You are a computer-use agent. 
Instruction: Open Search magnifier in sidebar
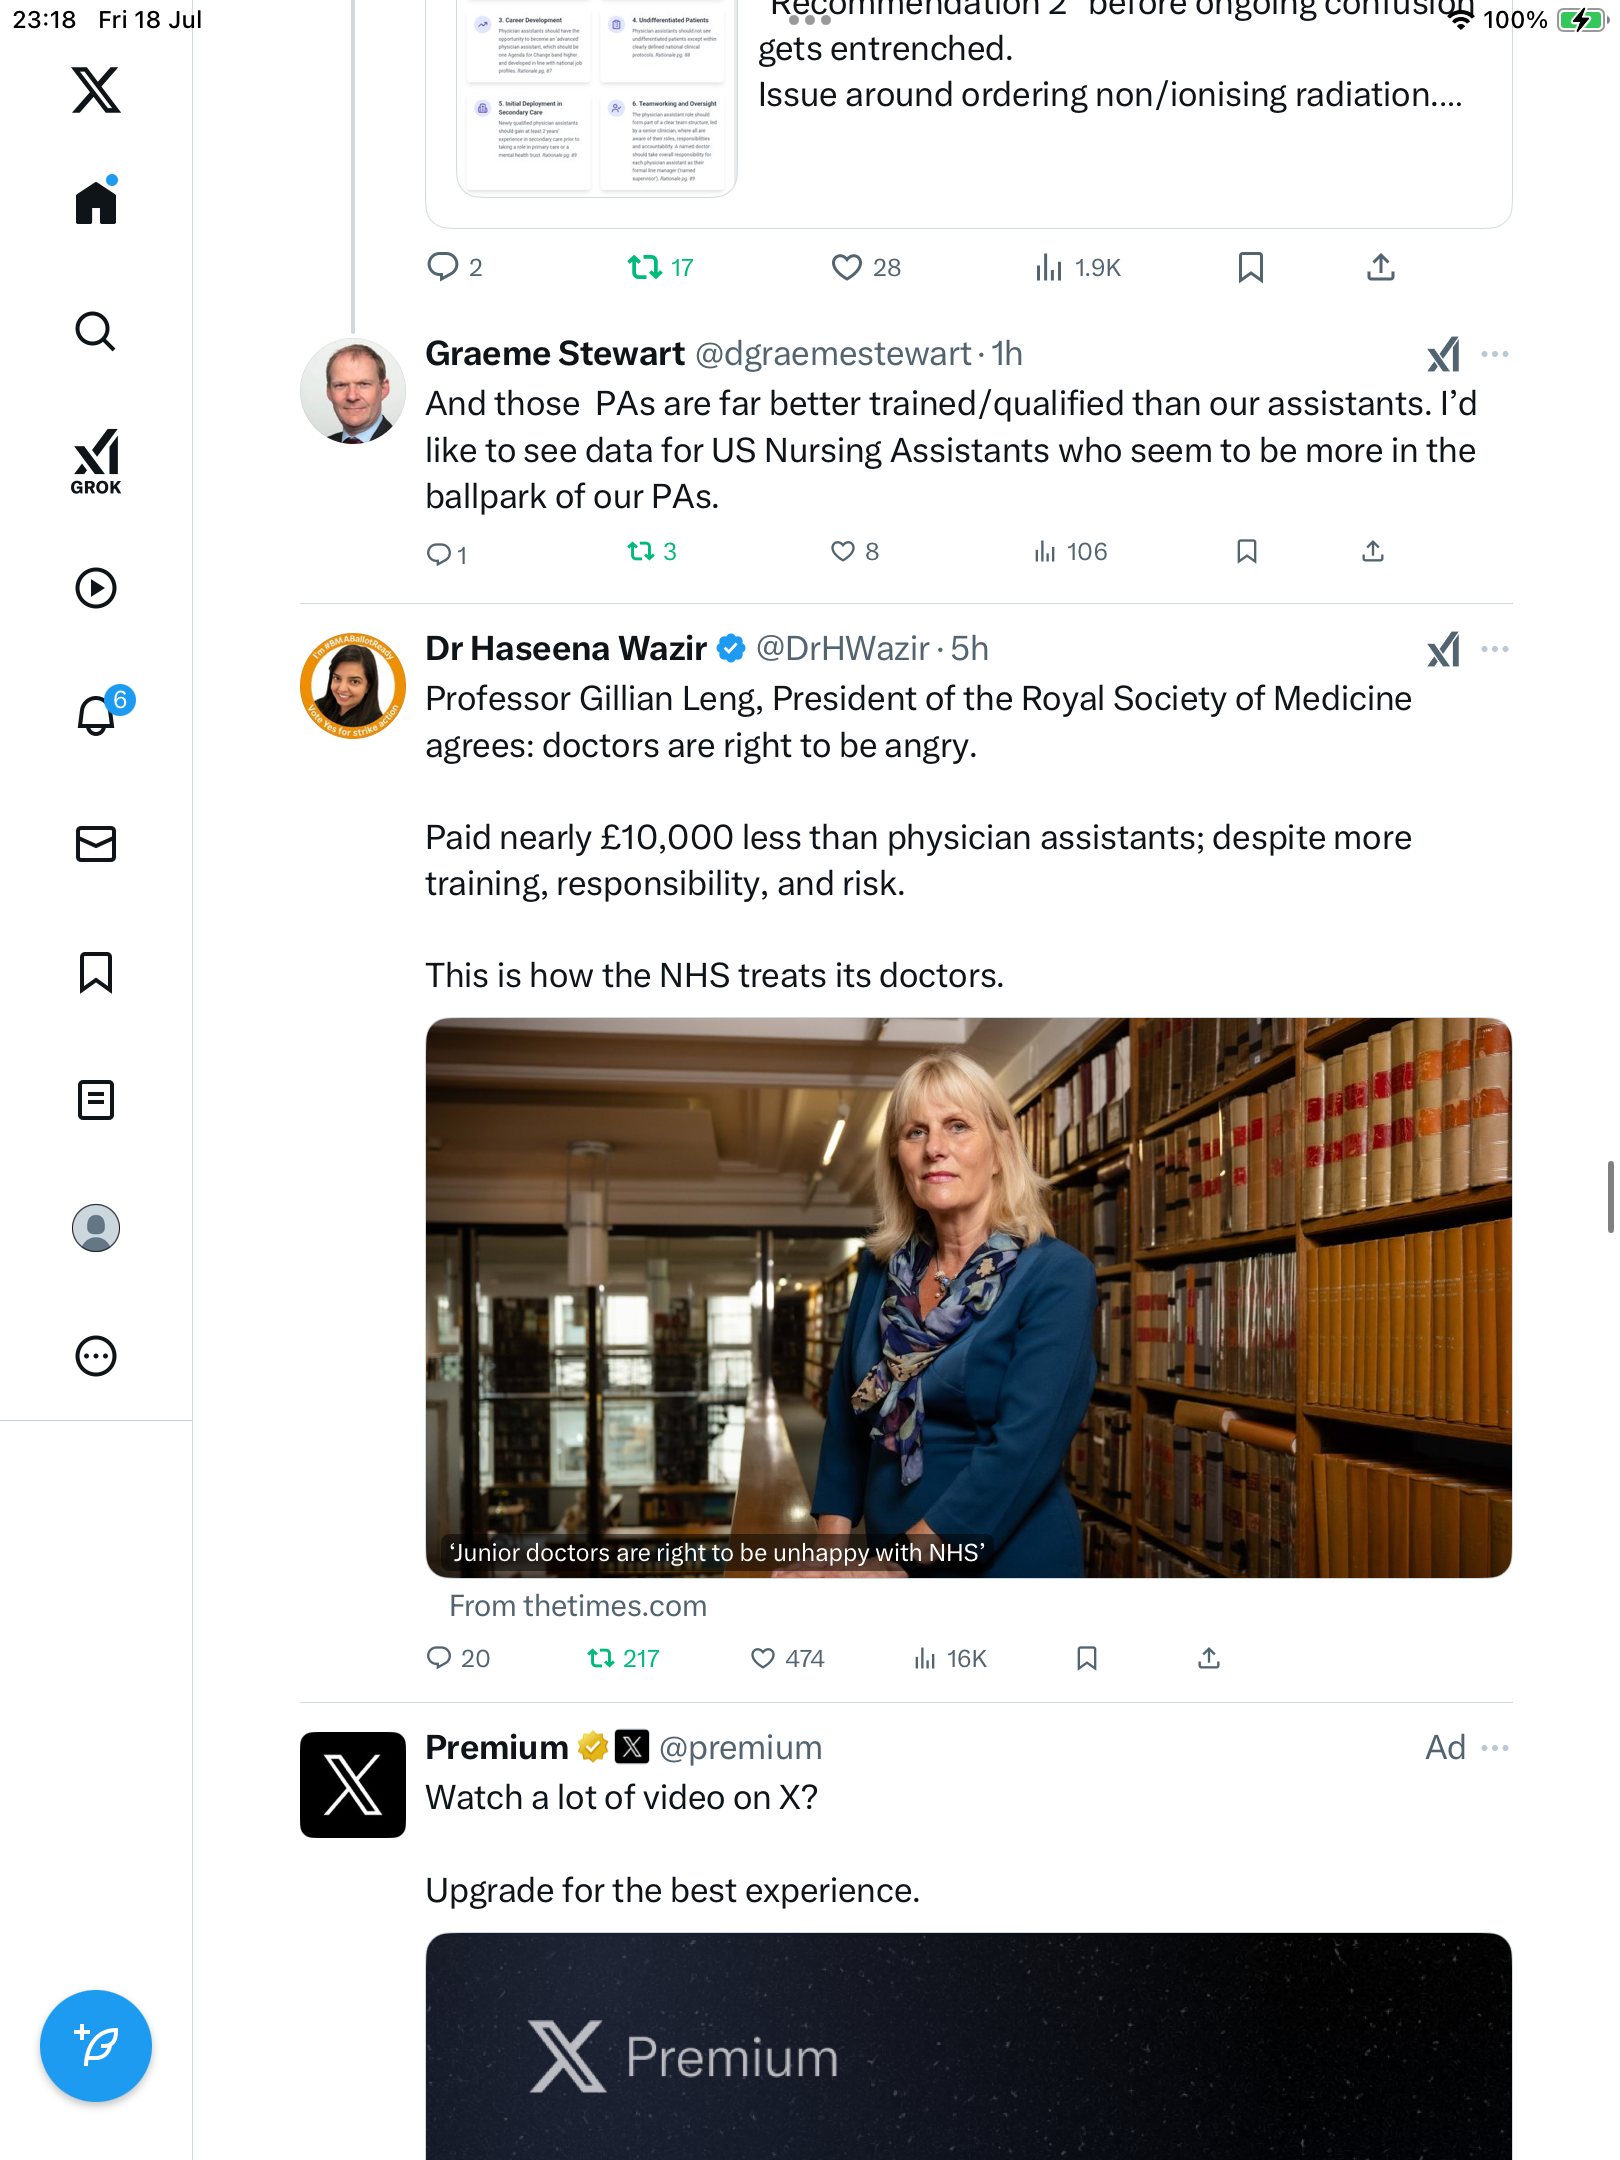tap(96, 332)
